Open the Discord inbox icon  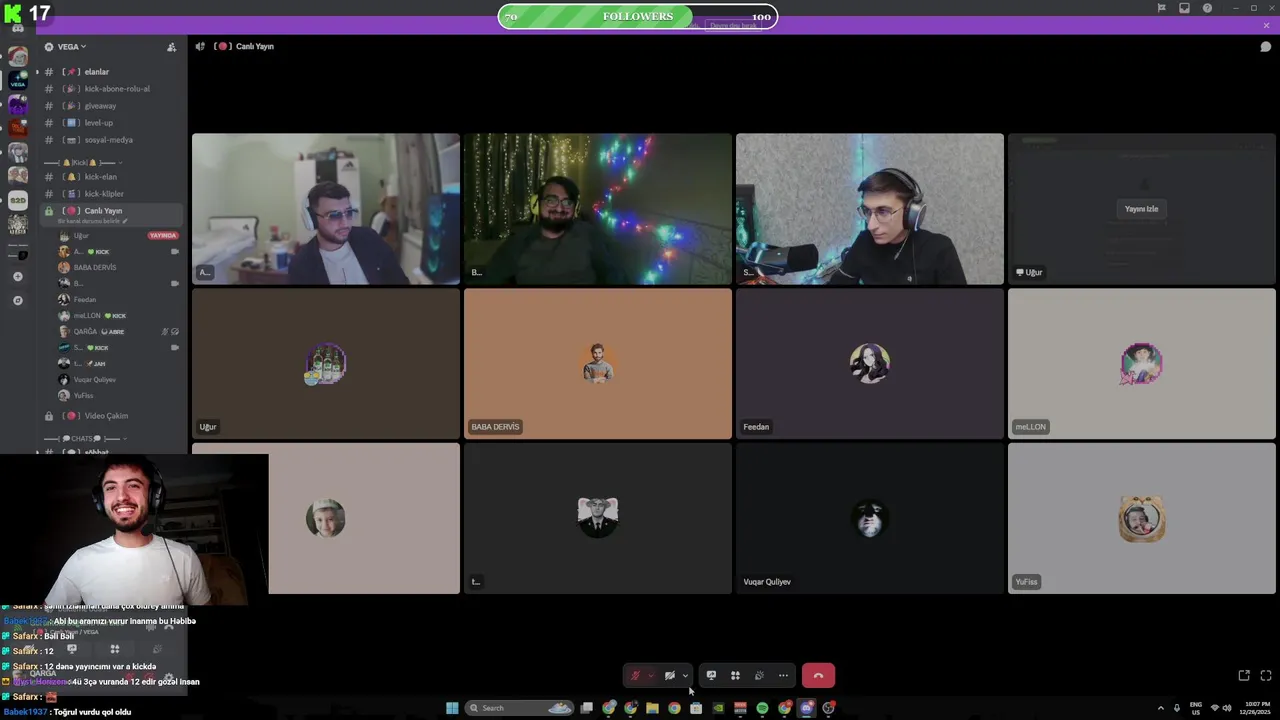[1184, 8]
